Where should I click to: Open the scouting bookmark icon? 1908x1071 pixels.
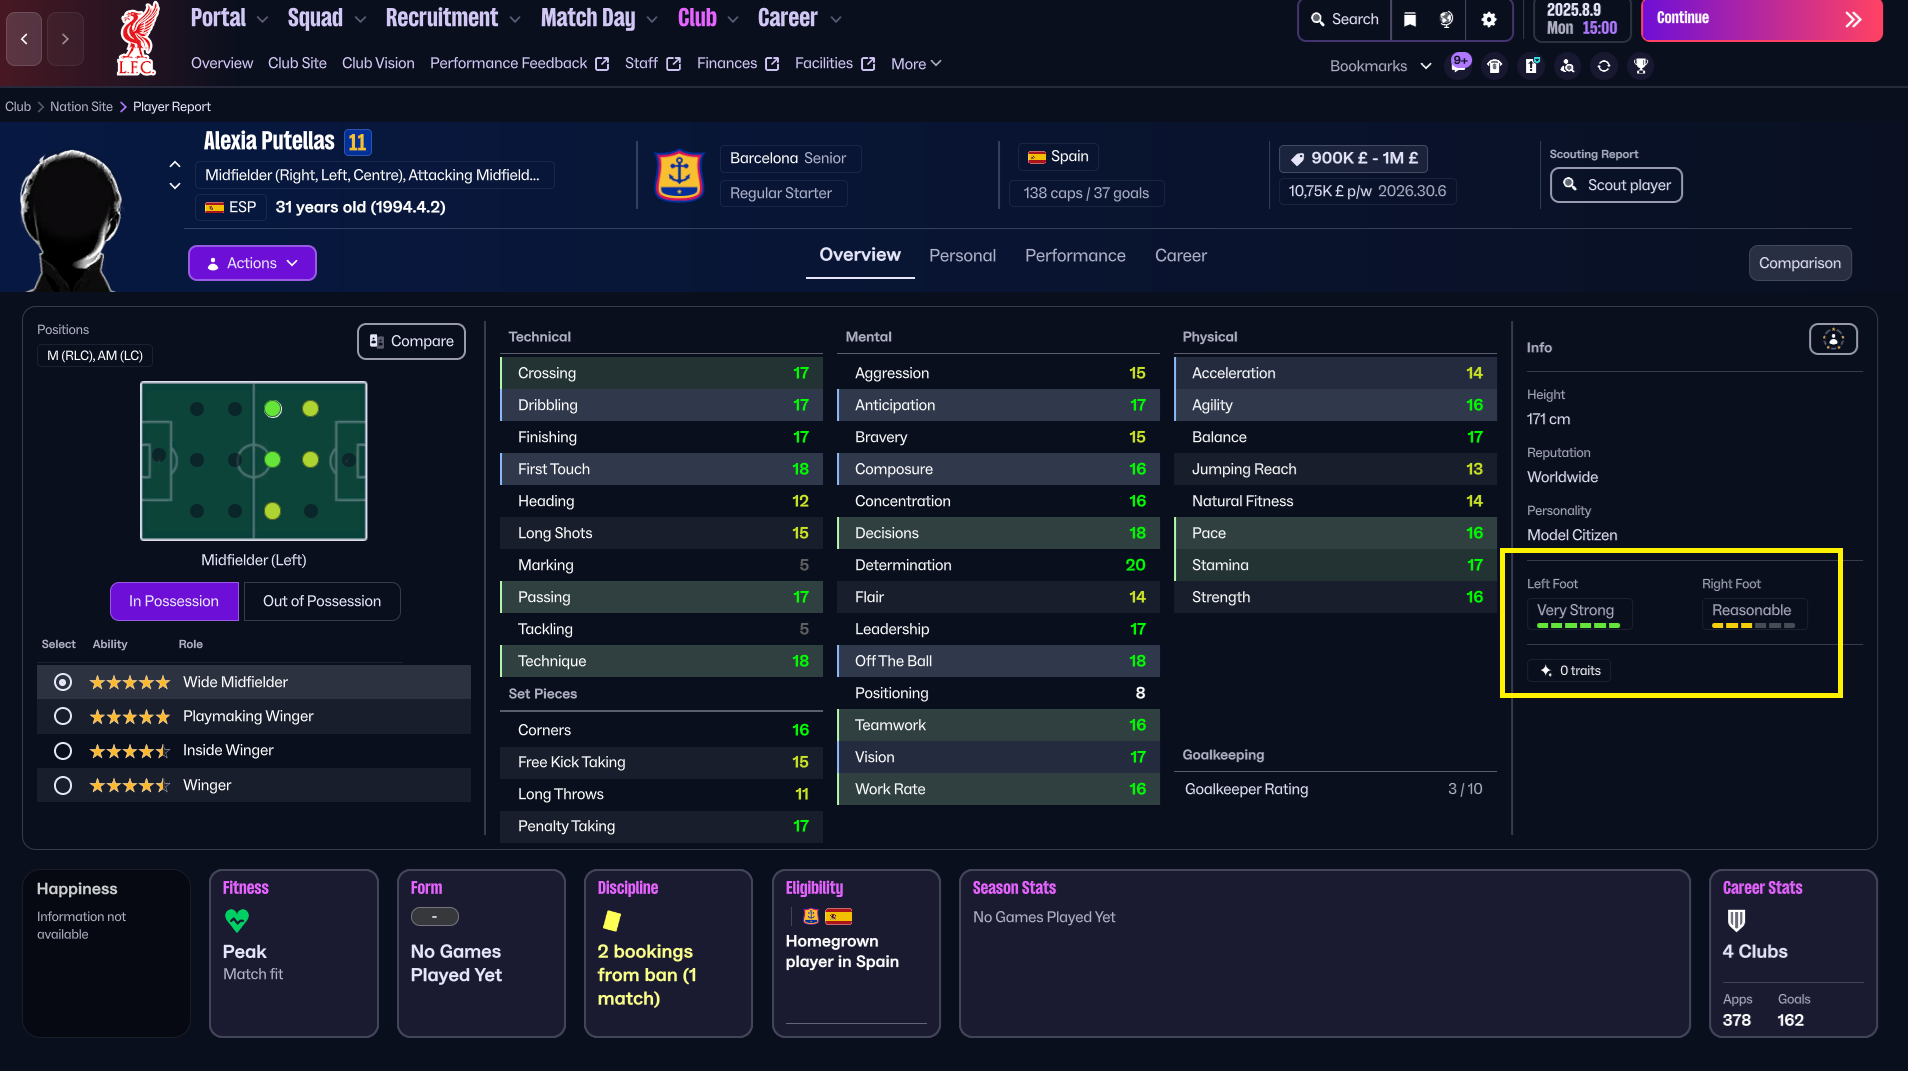(x=1567, y=66)
